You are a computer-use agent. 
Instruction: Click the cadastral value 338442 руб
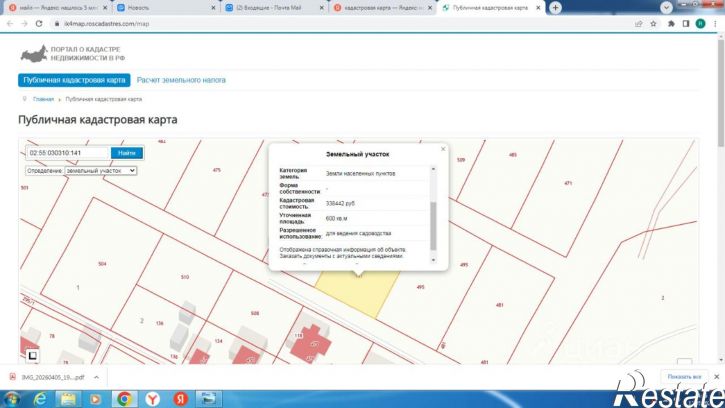coord(340,204)
